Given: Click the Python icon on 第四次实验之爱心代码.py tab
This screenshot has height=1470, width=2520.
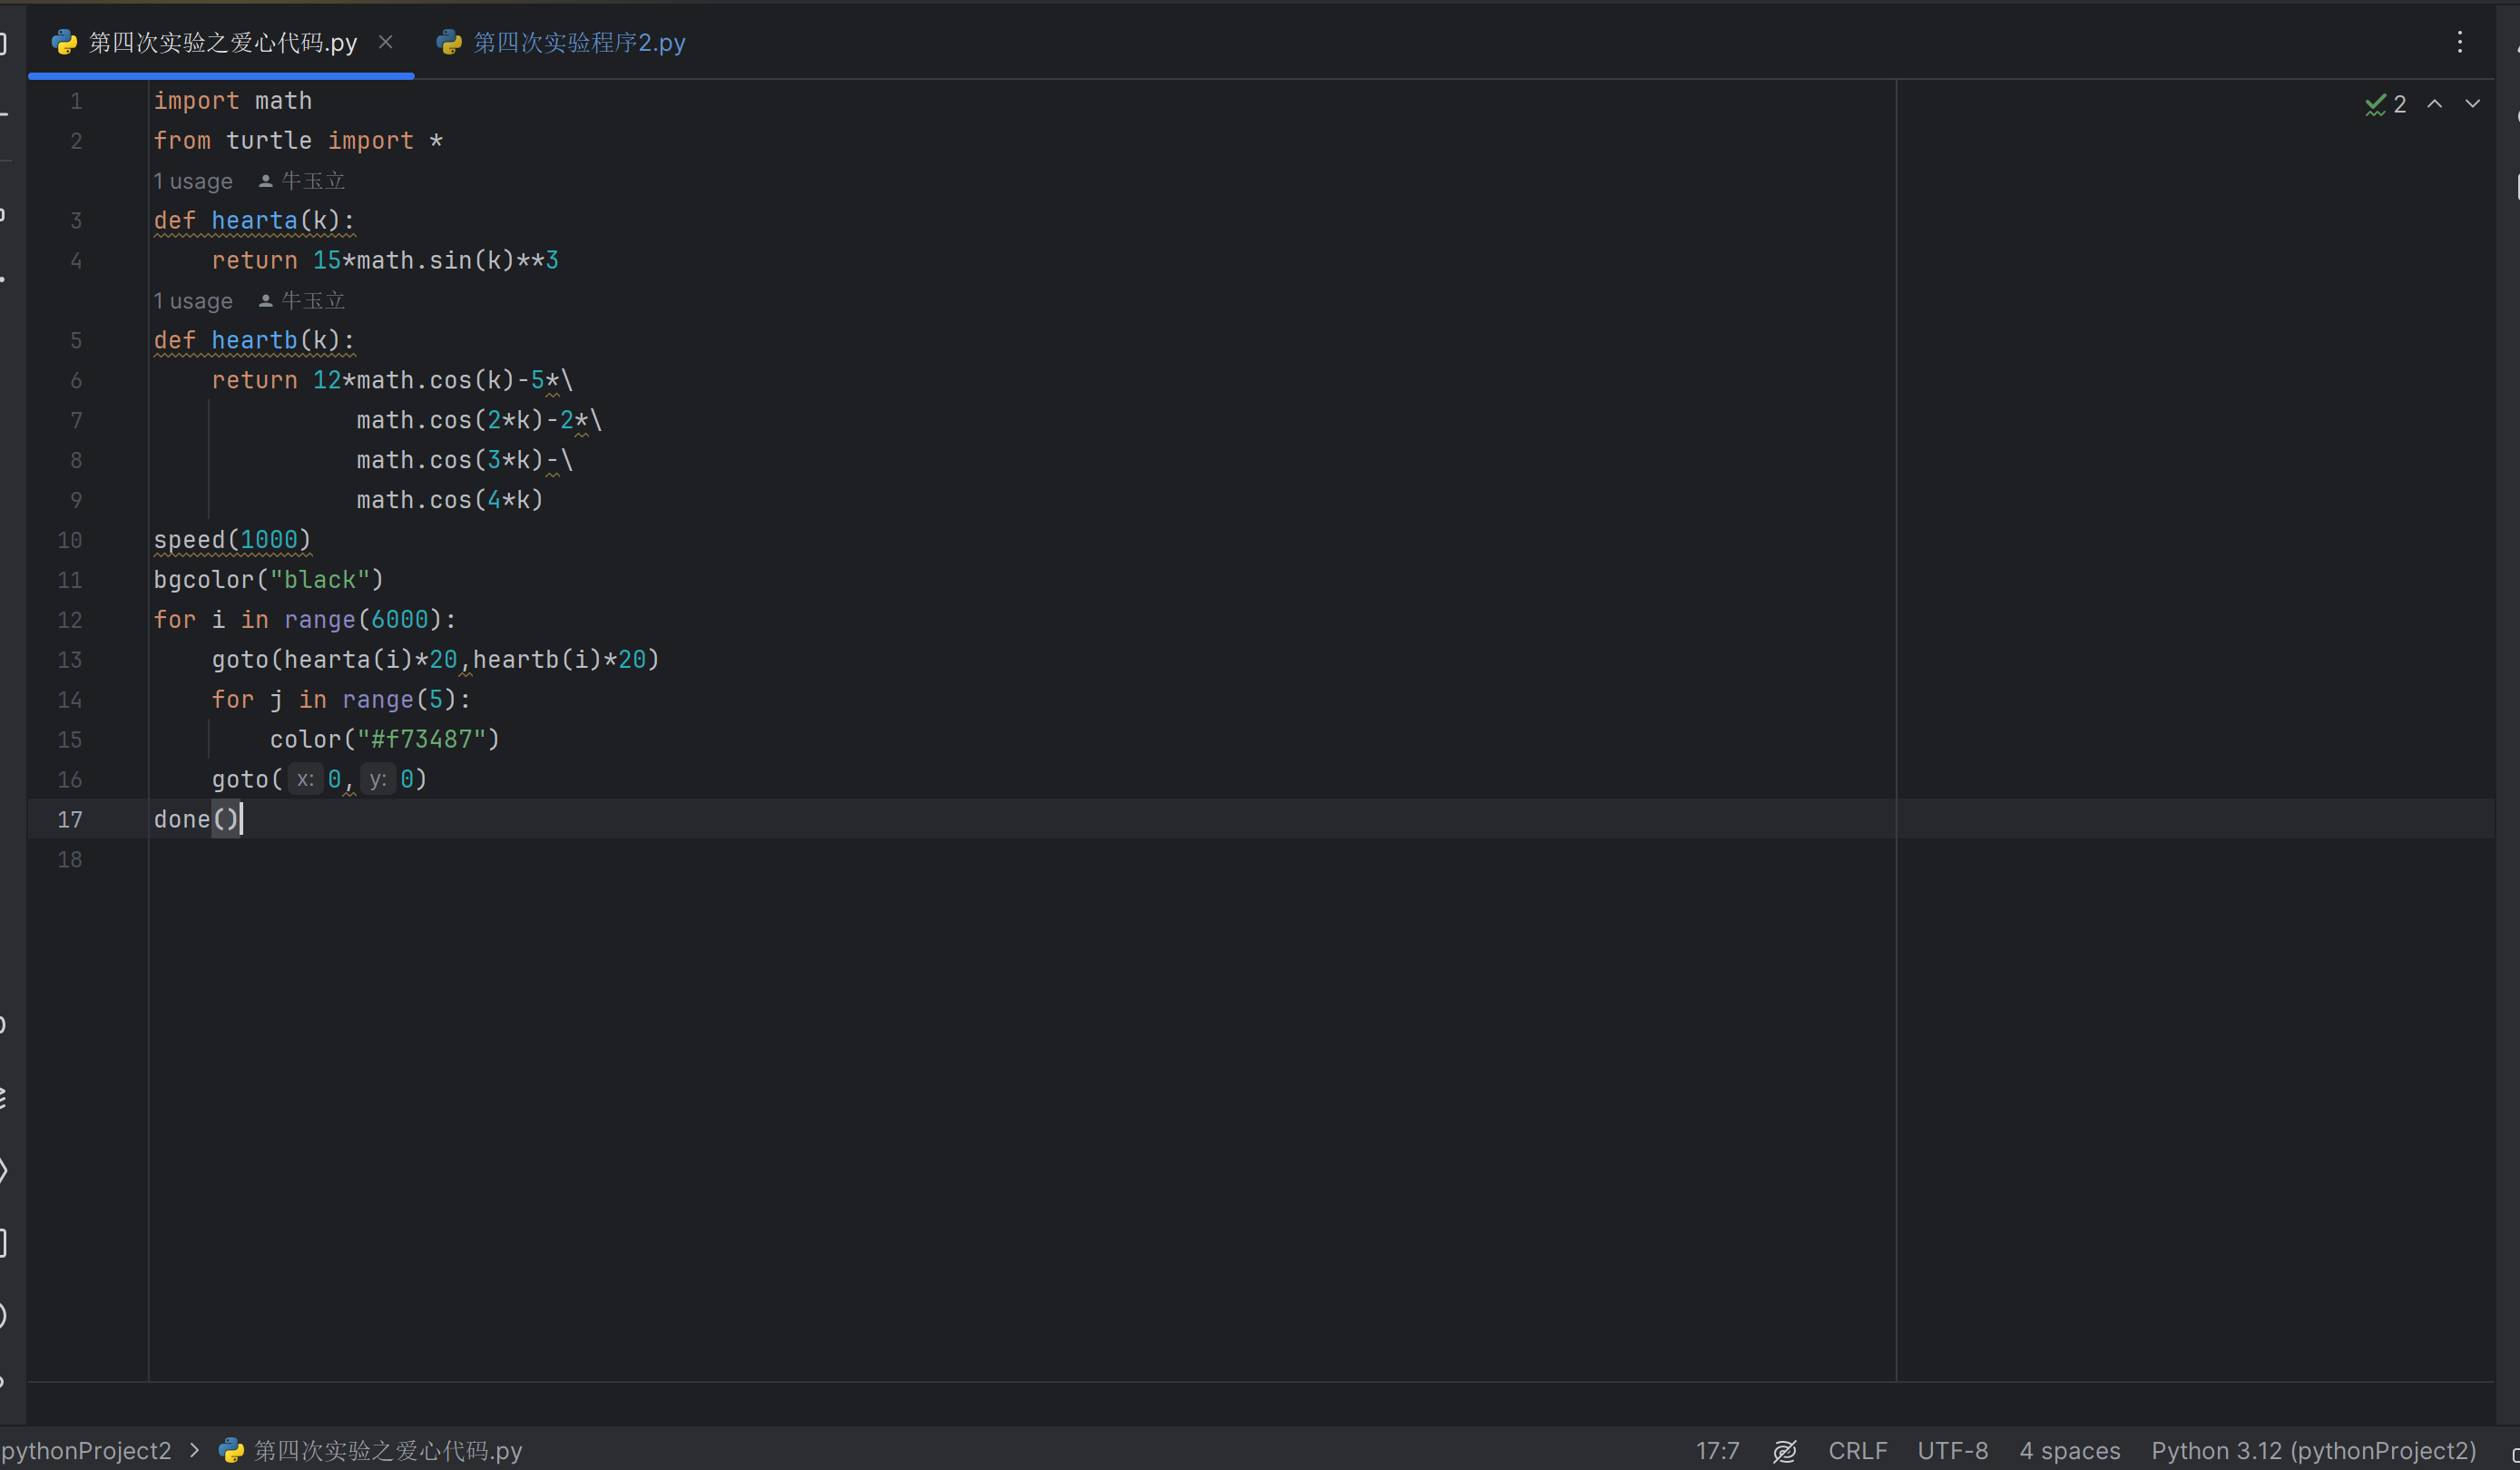Looking at the screenshot, I should click(64, 42).
